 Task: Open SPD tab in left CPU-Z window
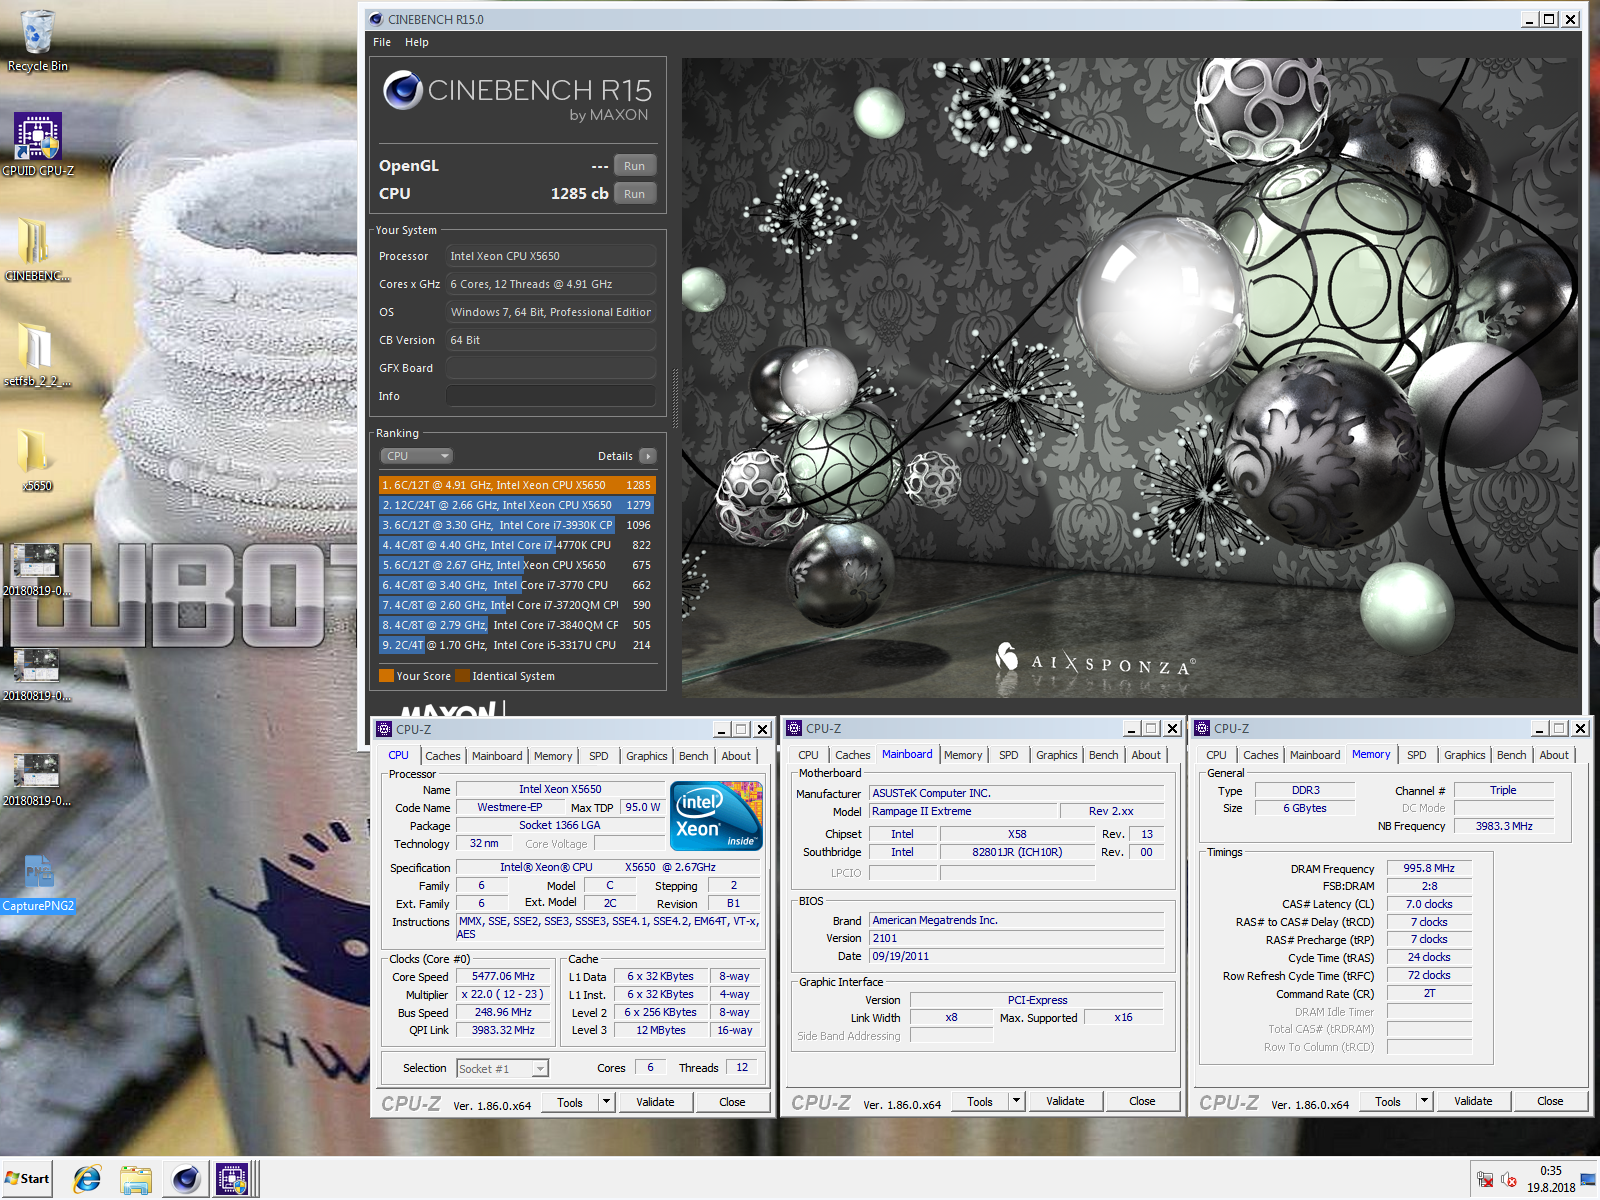(x=599, y=756)
